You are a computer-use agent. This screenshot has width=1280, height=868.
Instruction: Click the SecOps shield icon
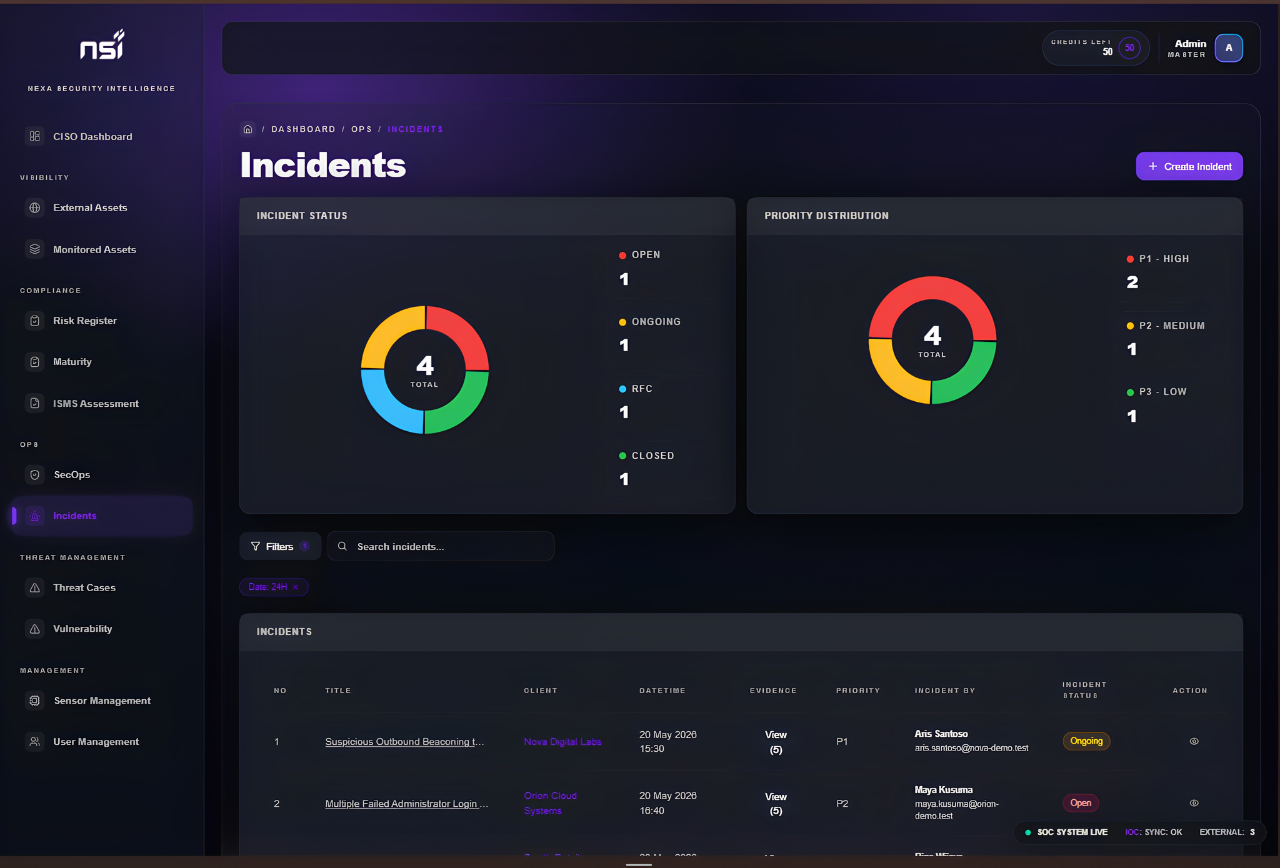(35, 475)
